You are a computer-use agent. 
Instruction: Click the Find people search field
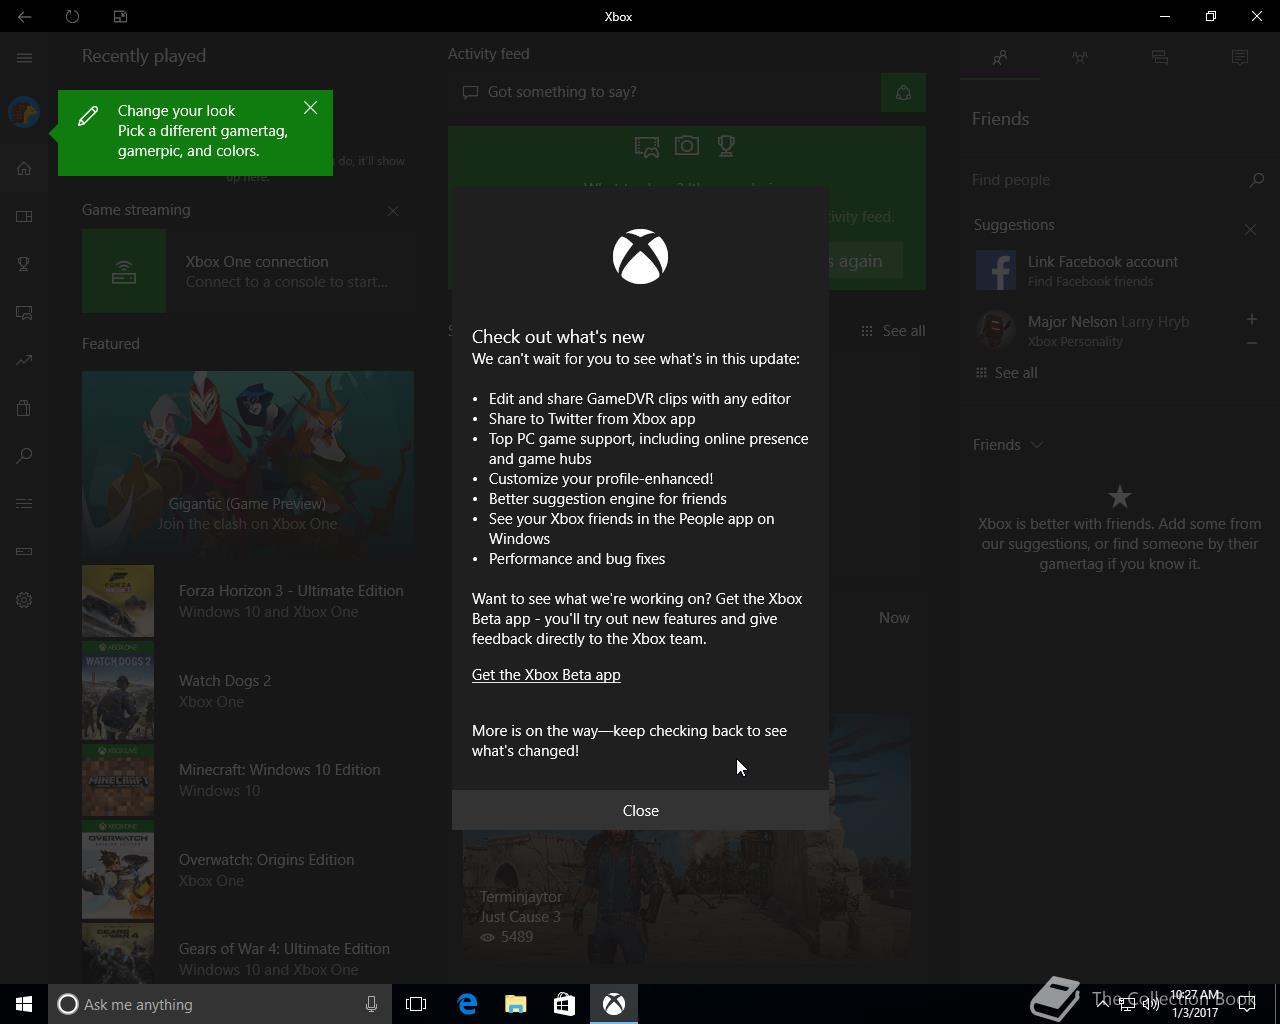tap(1105, 180)
